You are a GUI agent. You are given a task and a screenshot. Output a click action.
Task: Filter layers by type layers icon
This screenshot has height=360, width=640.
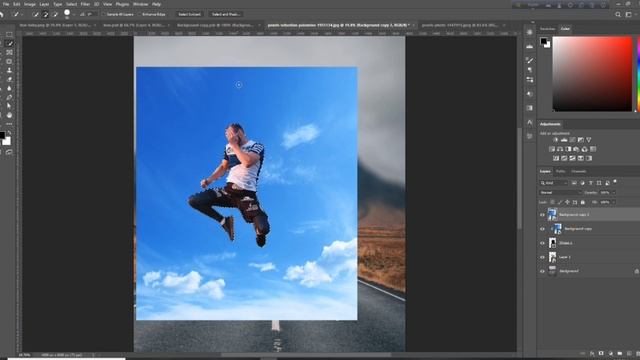click(x=591, y=183)
